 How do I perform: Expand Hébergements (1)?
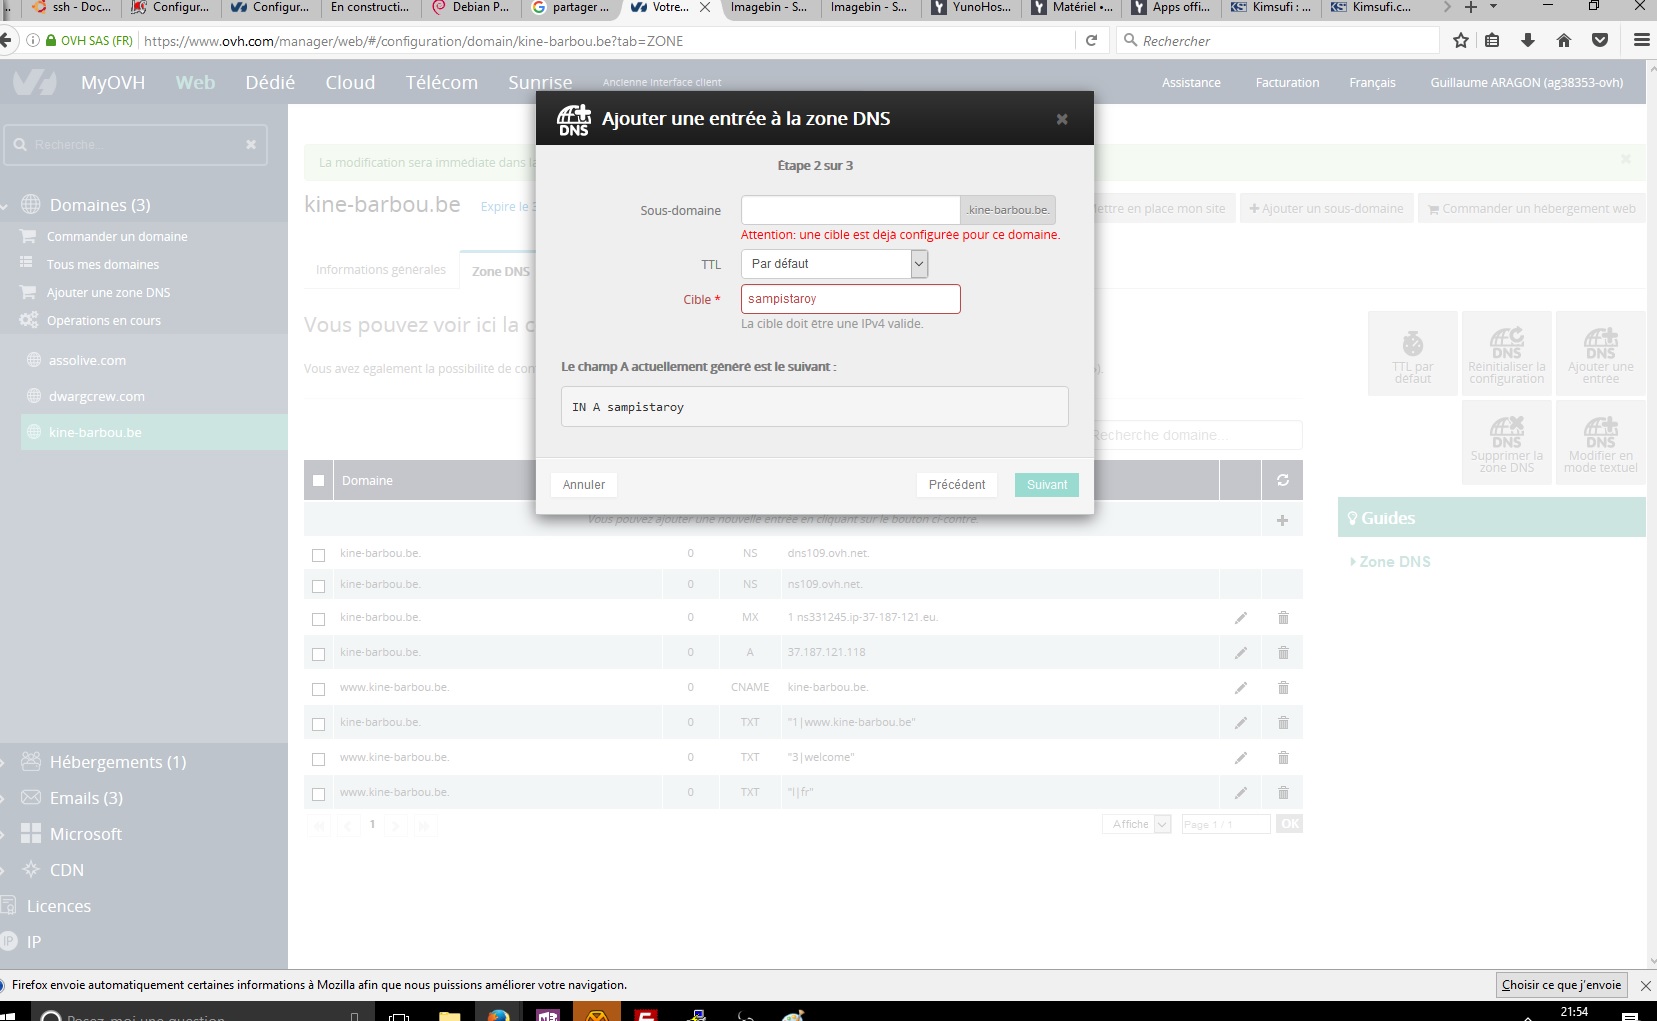pyautogui.click(x=117, y=762)
